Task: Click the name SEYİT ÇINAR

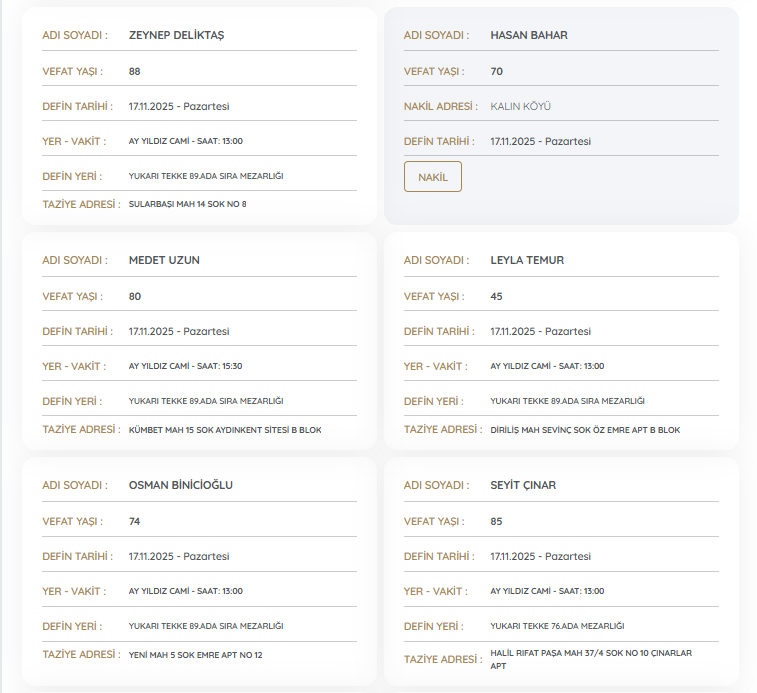Action: click(523, 485)
